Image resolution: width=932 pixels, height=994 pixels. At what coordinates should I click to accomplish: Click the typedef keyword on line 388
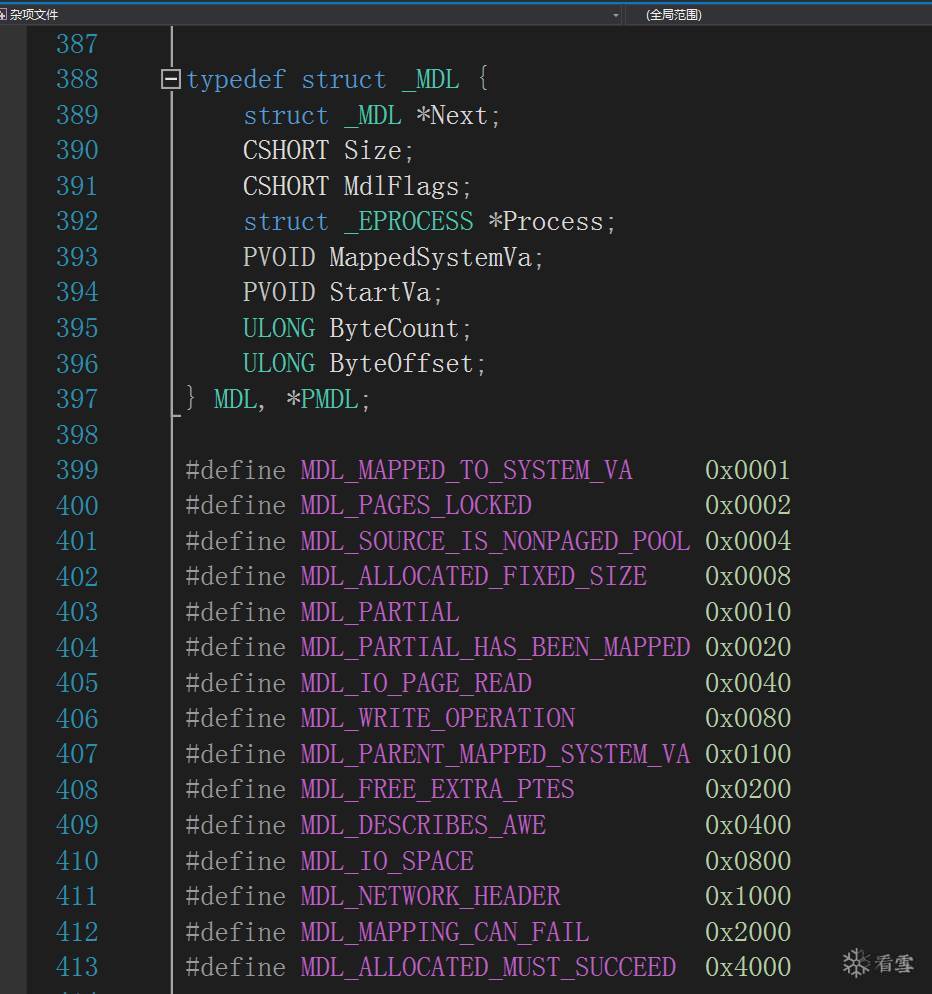pos(236,80)
